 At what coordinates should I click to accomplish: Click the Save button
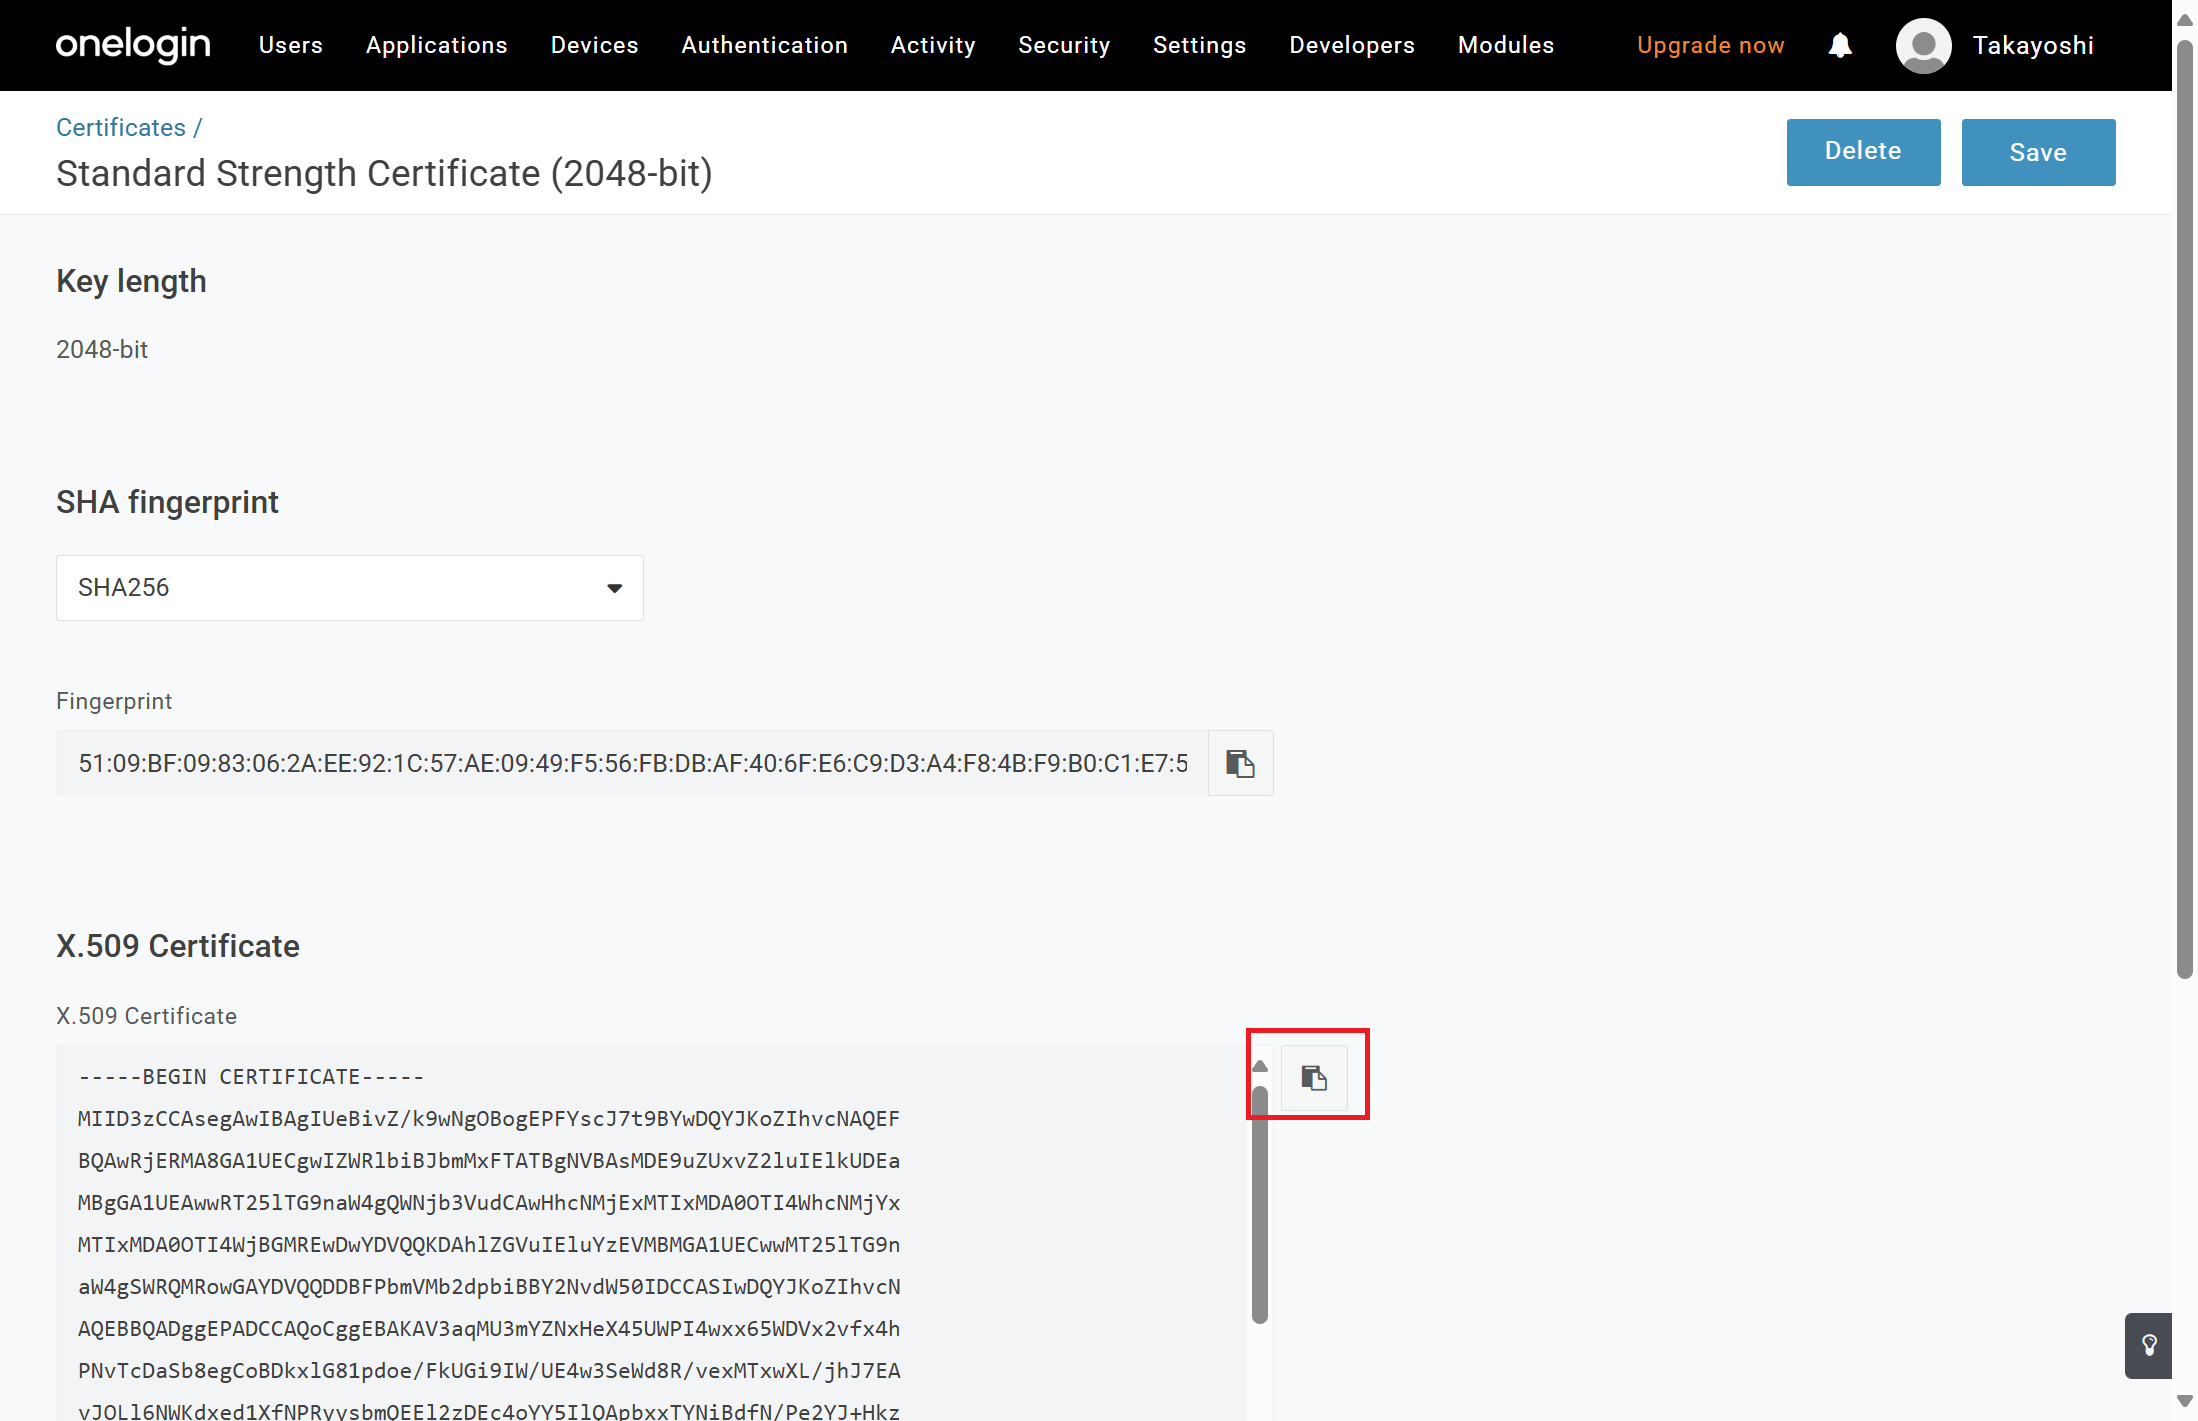(x=2037, y=152)
